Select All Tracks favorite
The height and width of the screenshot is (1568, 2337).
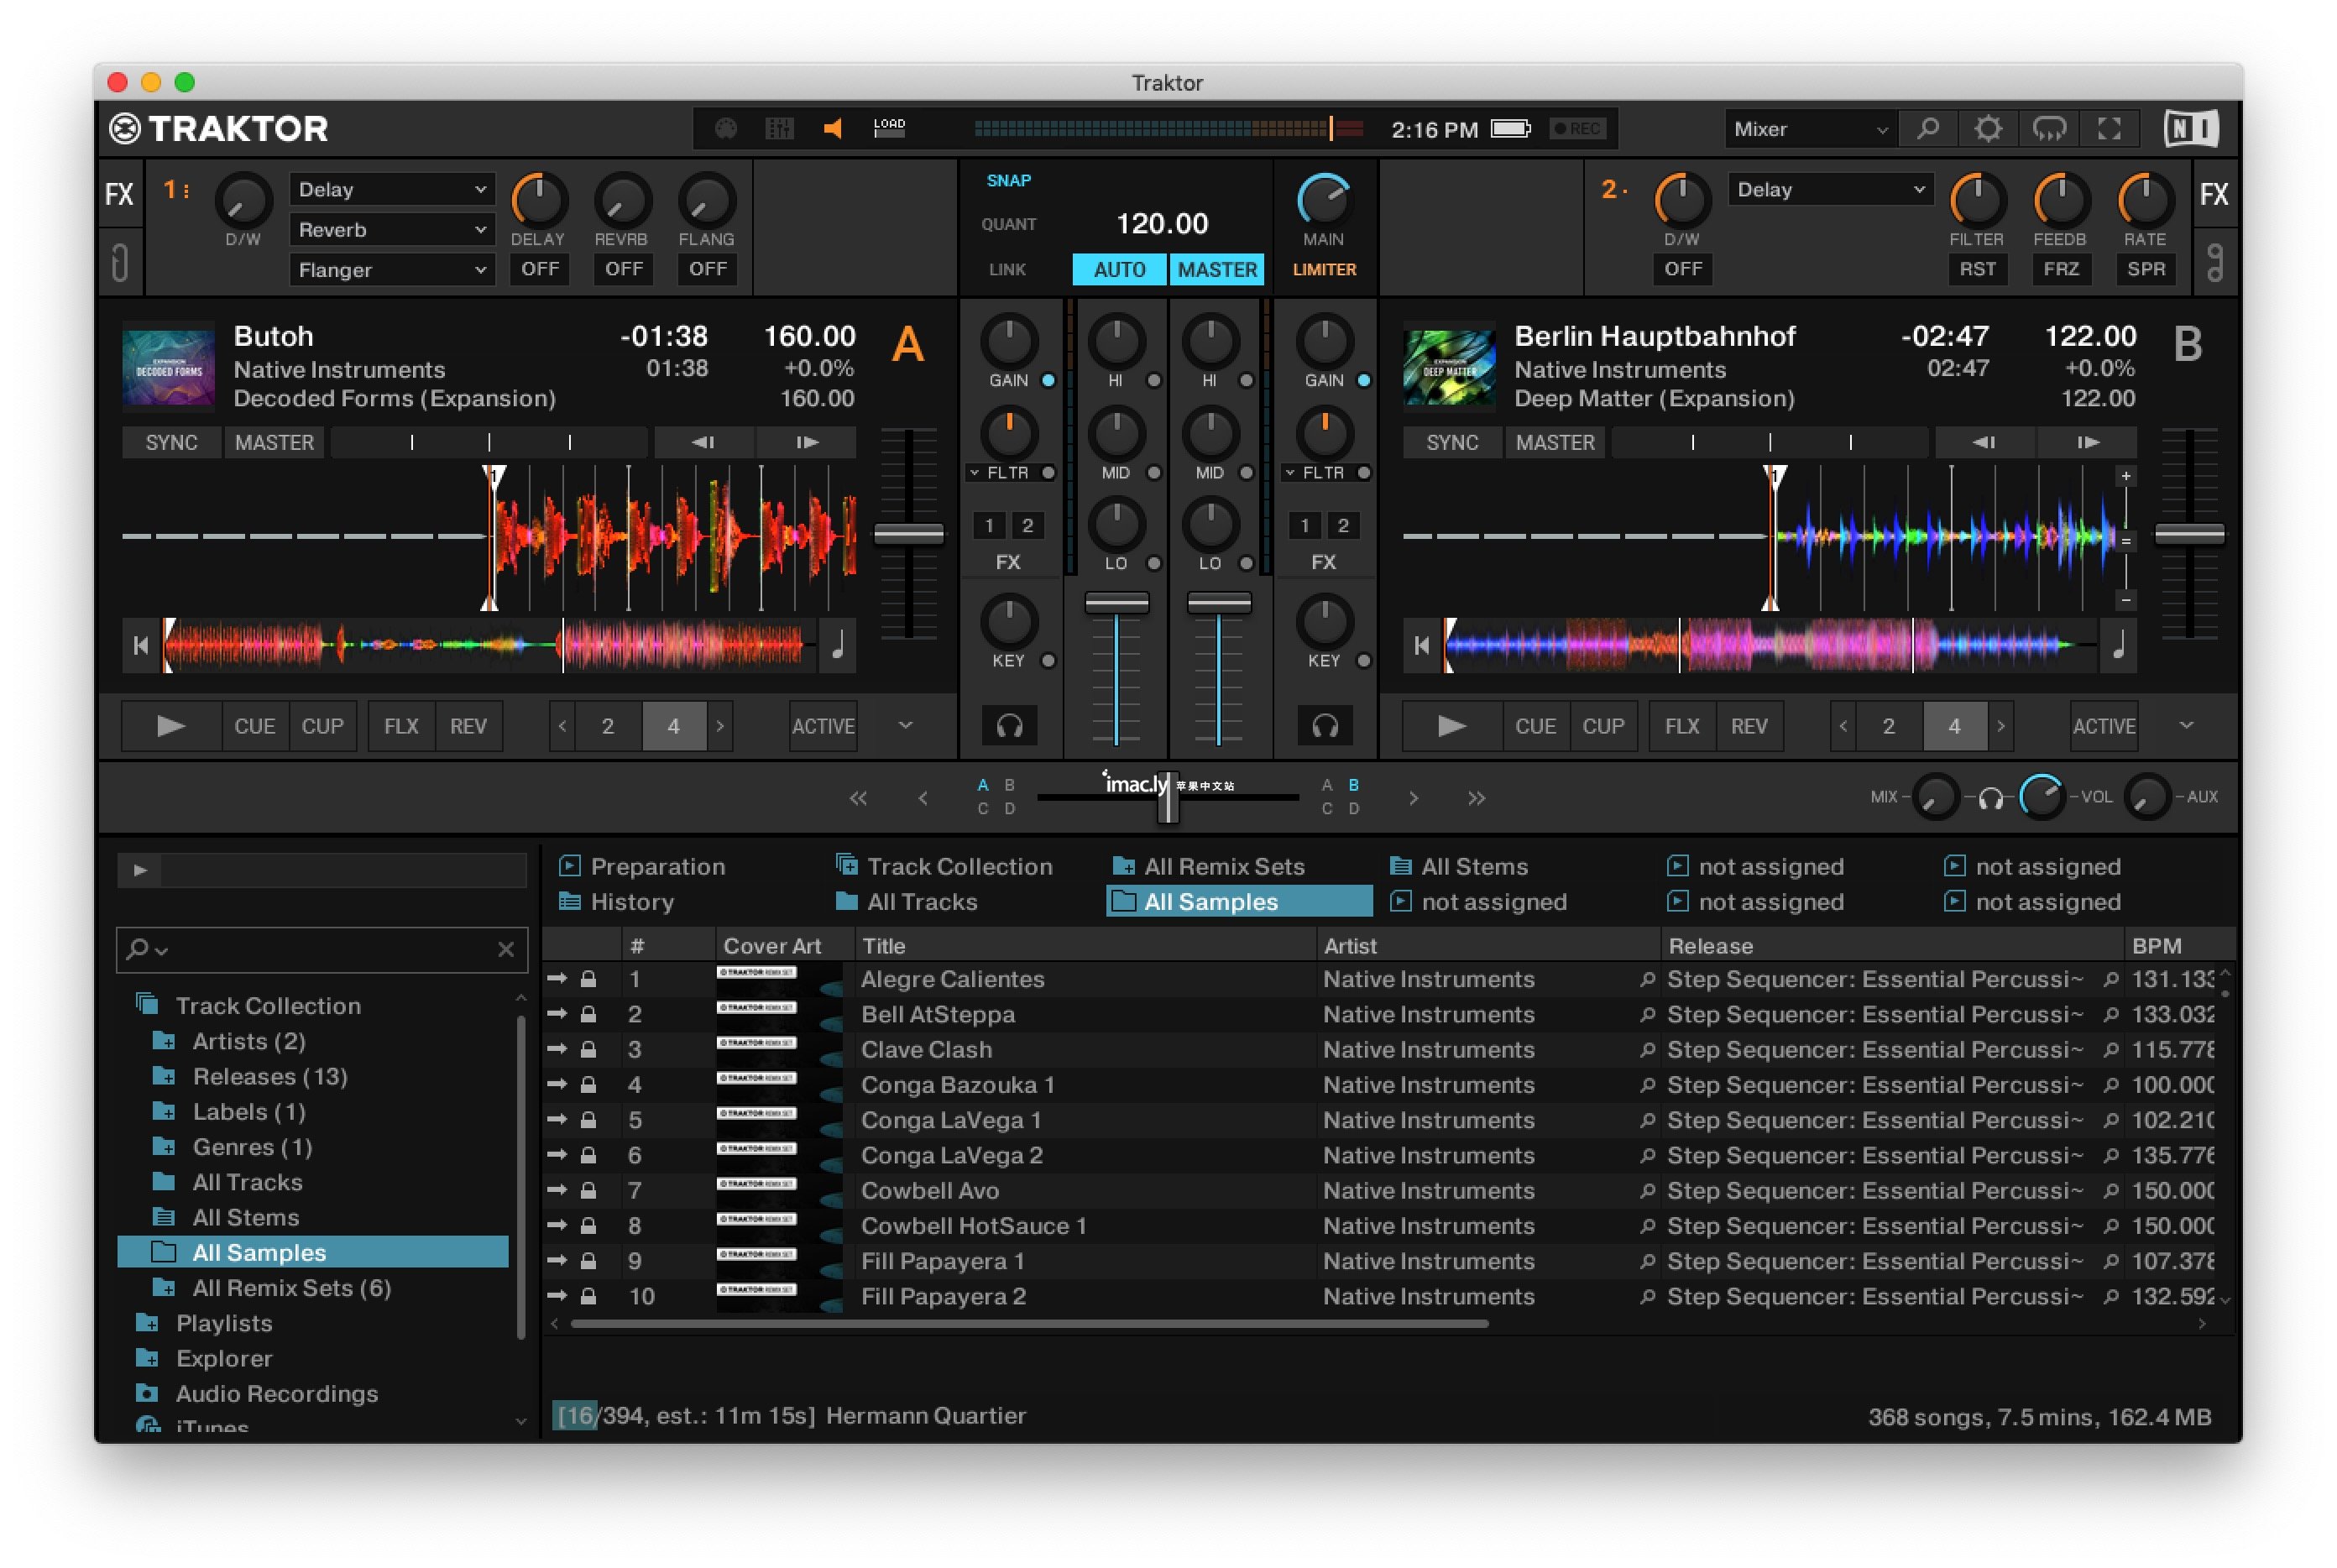[906, 902]
